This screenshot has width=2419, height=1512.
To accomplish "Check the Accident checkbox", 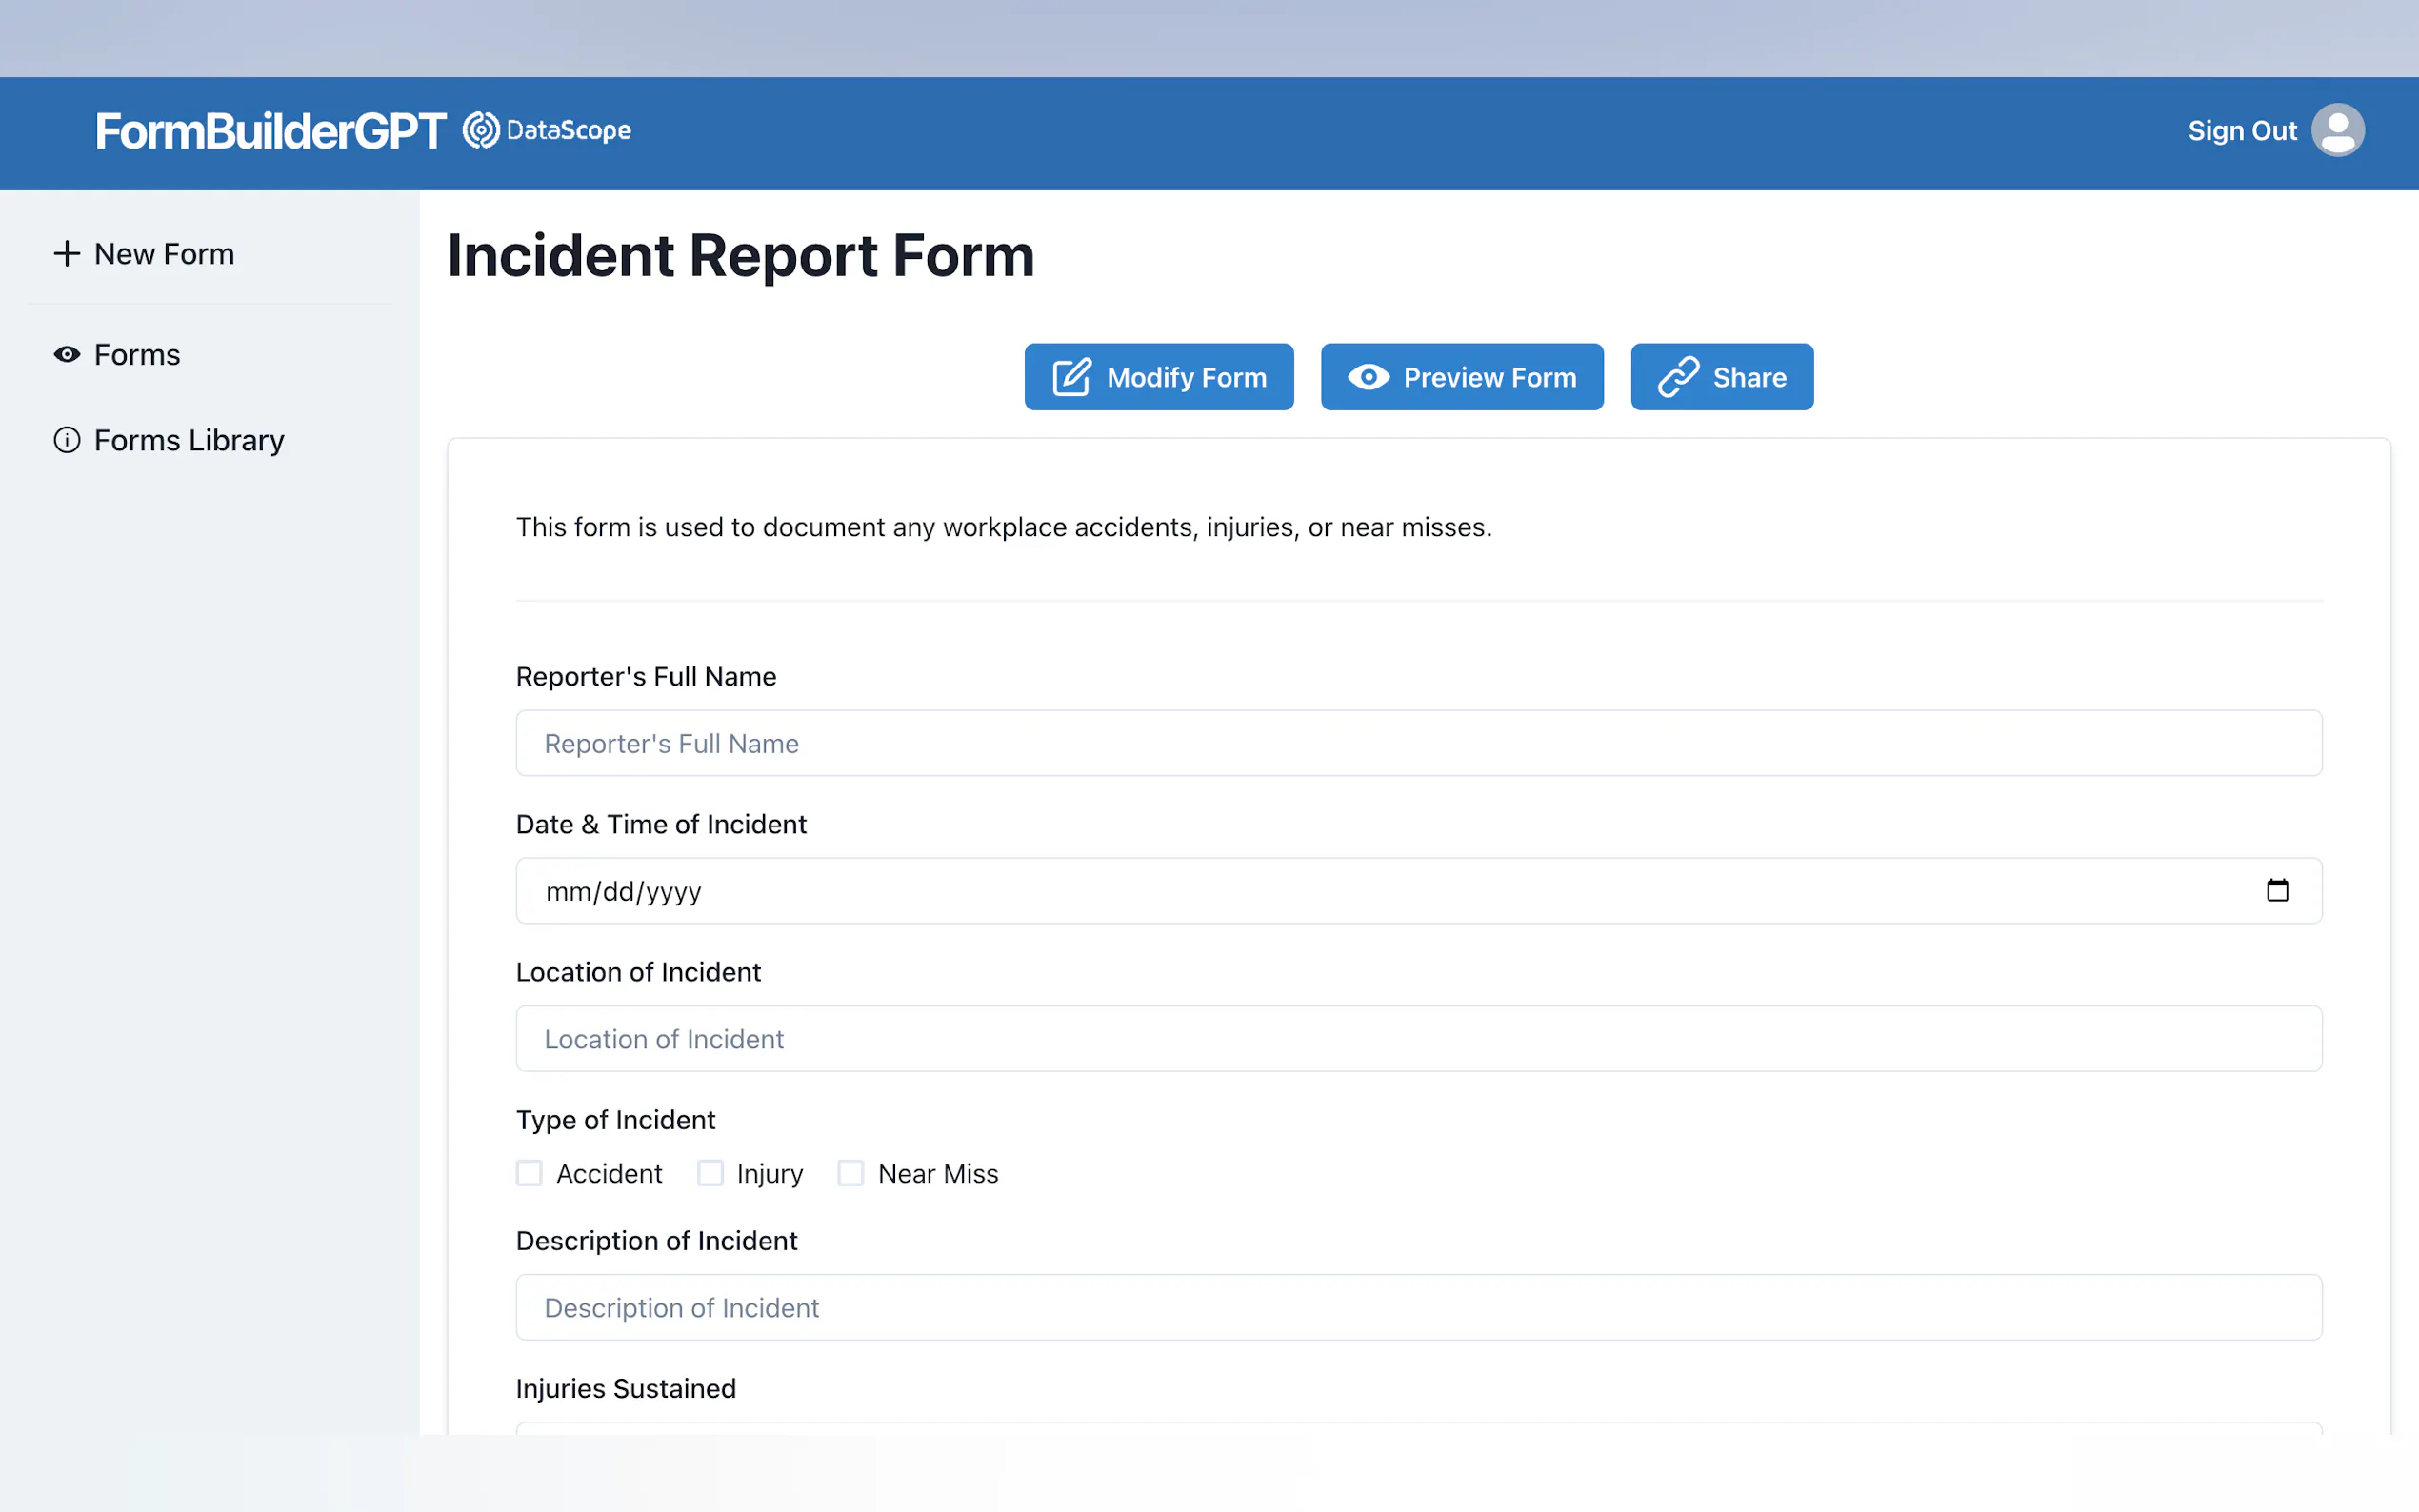I will point(529,1172).
